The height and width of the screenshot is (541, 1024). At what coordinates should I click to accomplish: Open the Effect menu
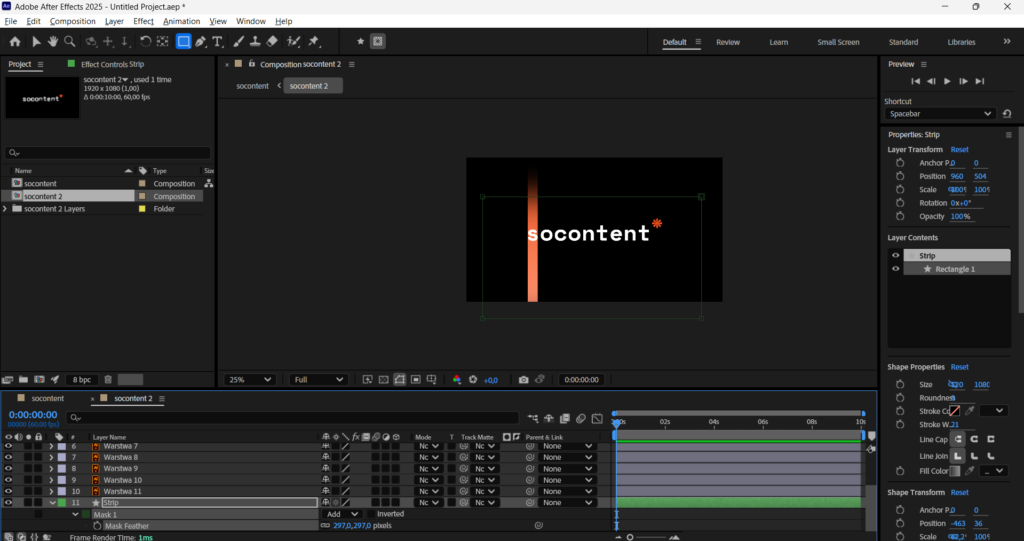click(143, 22)
